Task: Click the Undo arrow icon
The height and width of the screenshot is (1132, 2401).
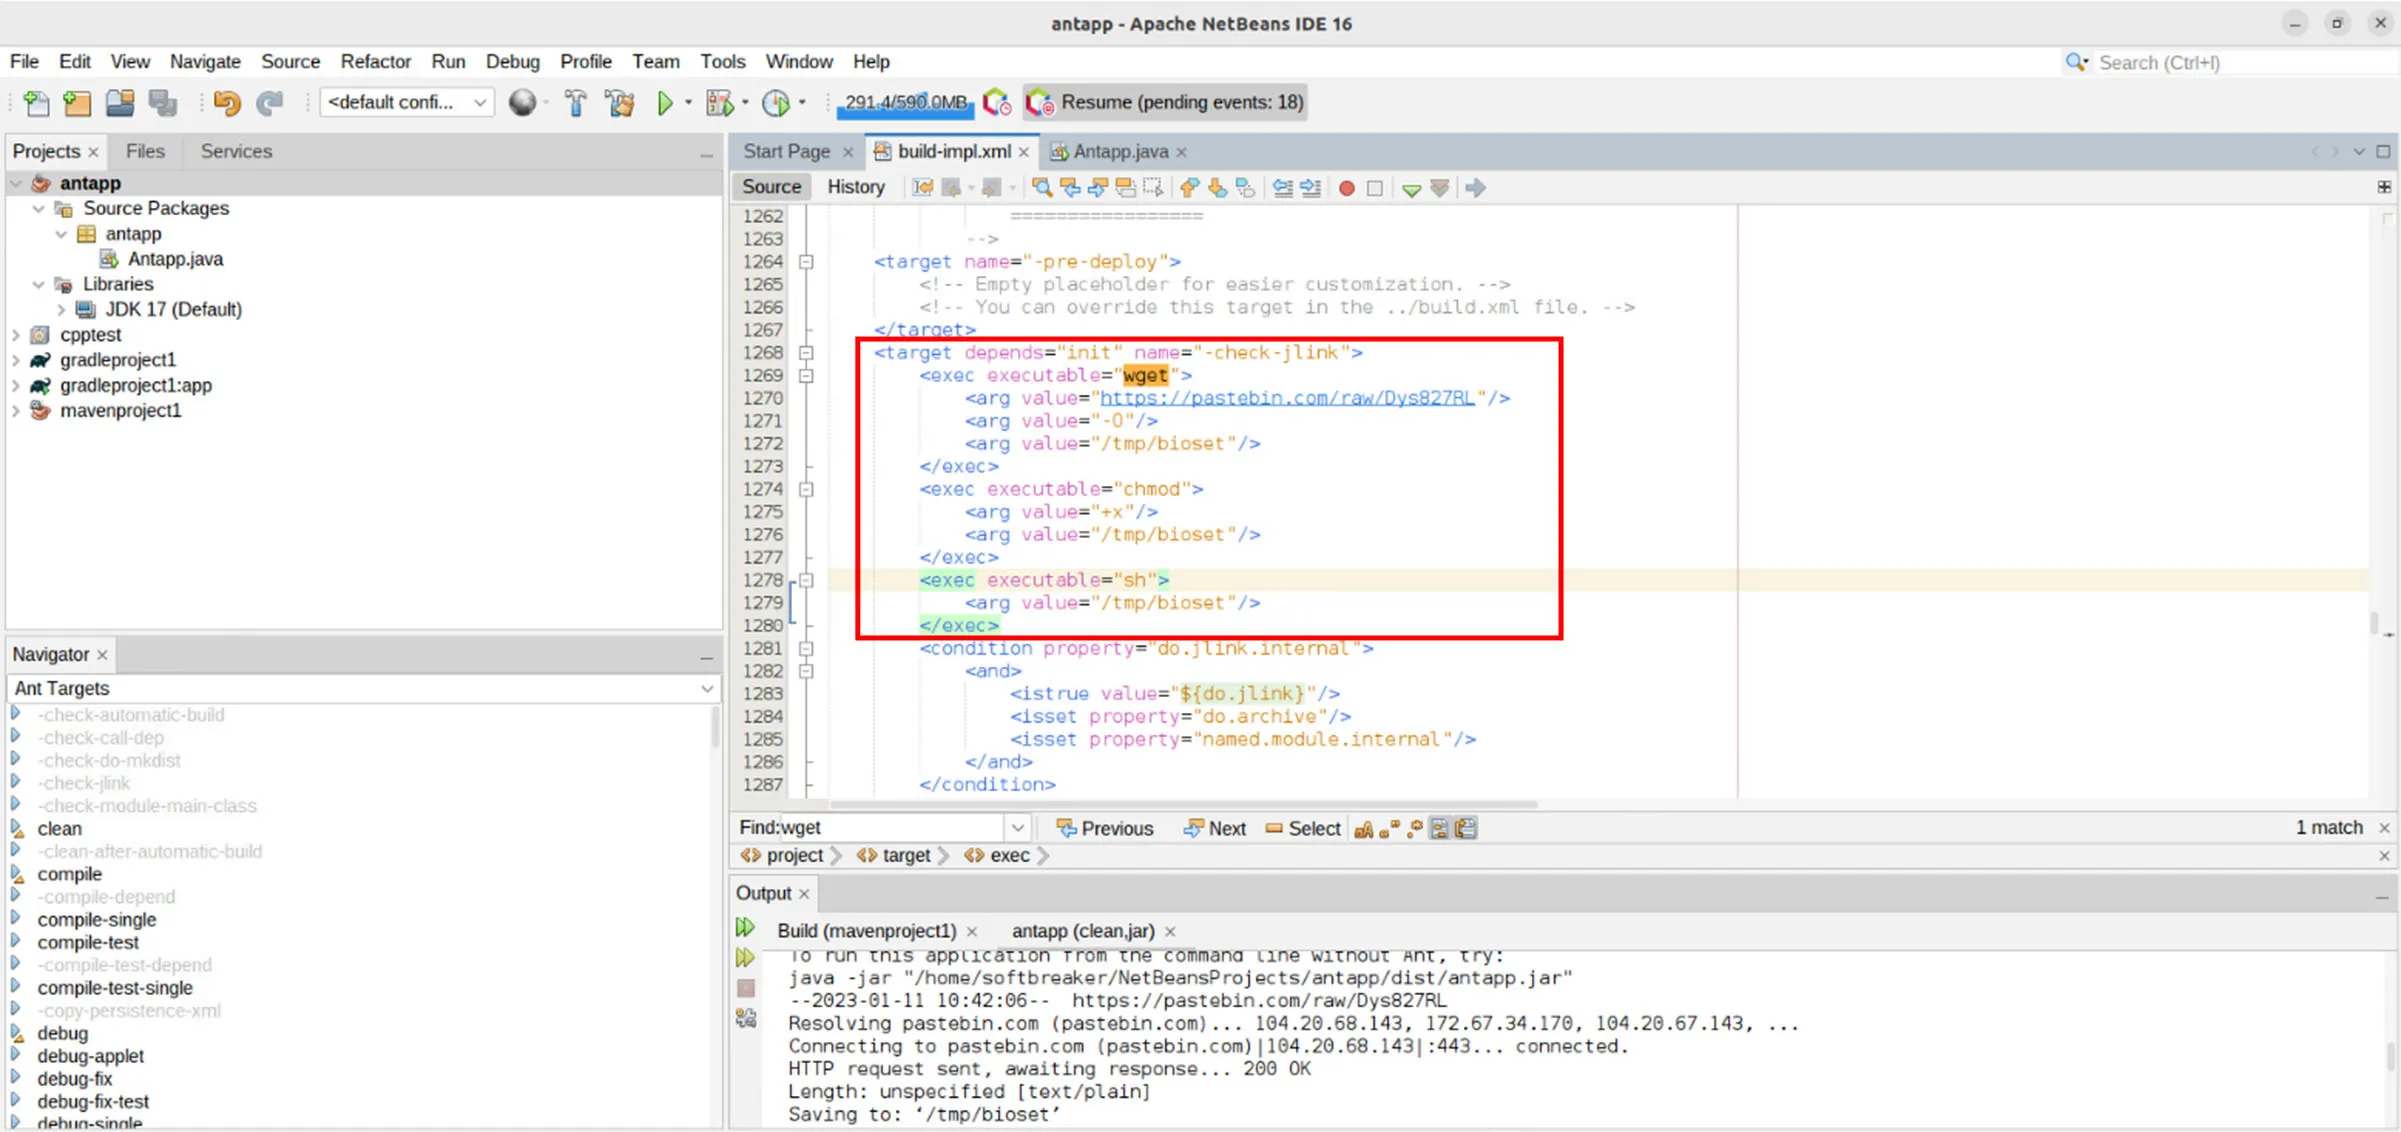Action: pyautogui.click(x=227, y=102)
